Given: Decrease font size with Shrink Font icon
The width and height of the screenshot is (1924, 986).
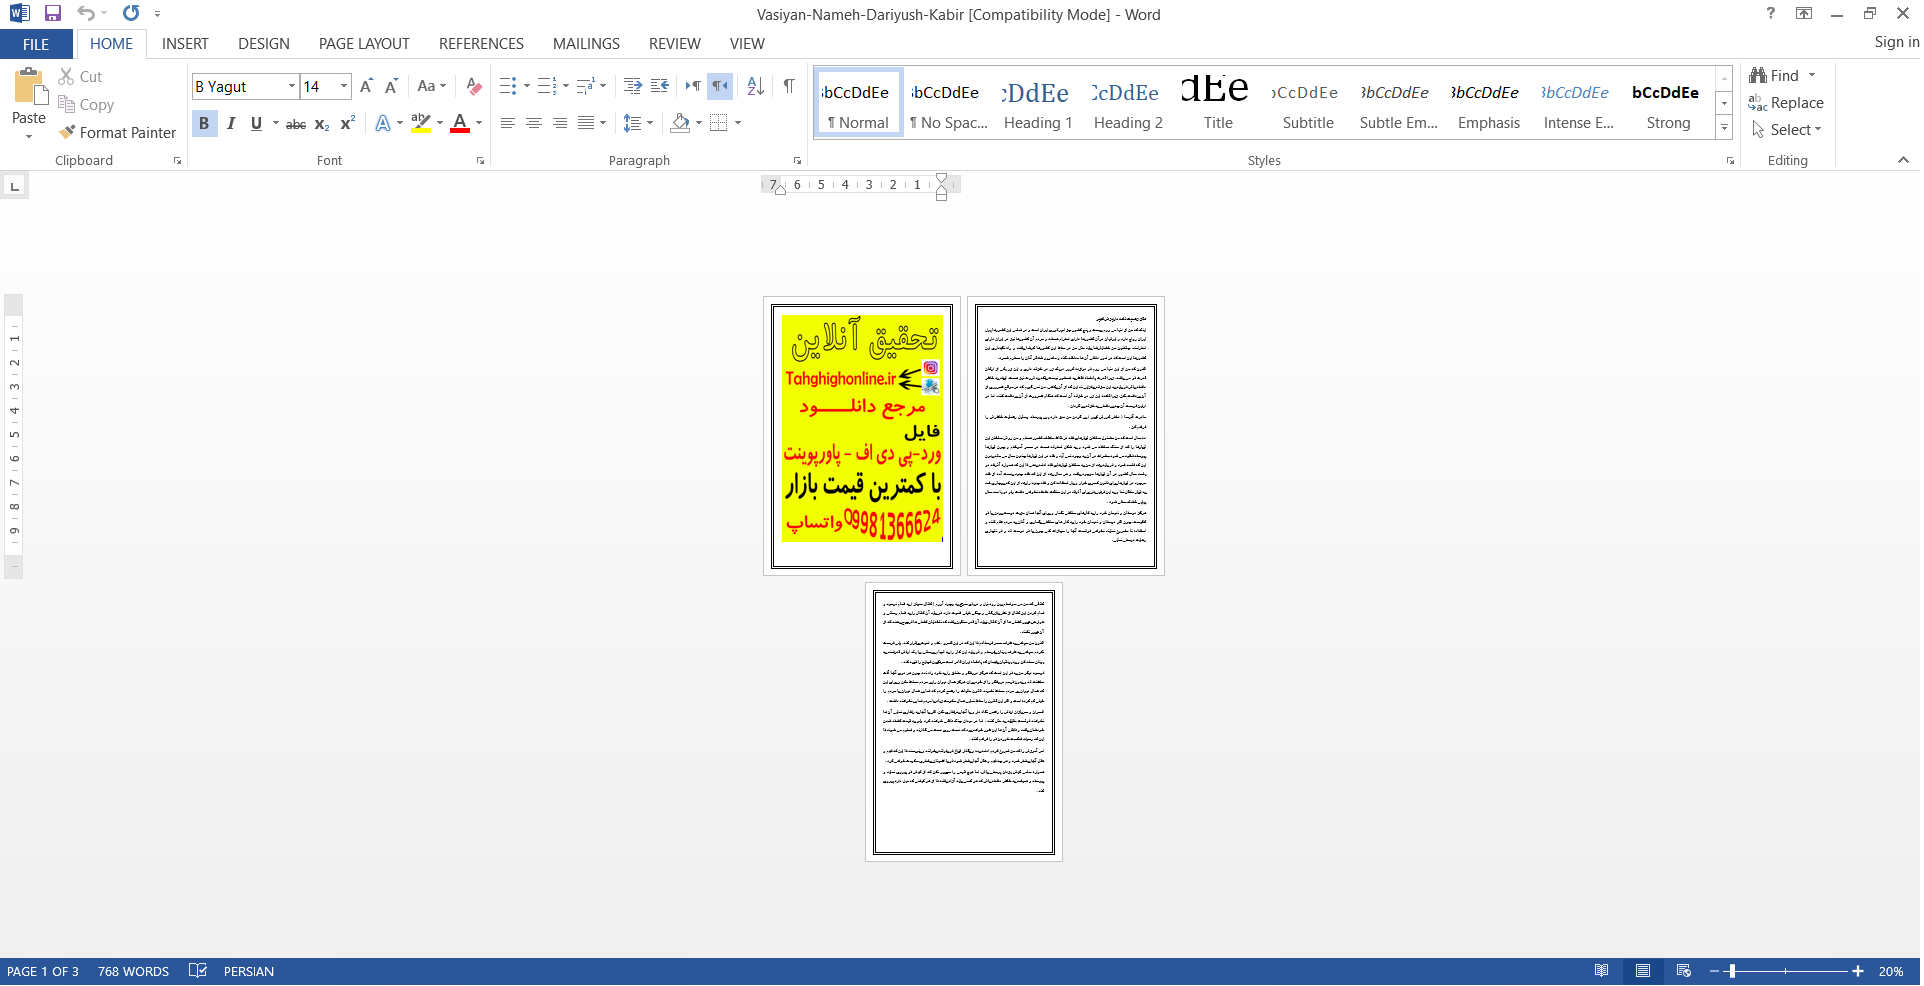Looking at the screenshot, I should (x=391, y=86).
